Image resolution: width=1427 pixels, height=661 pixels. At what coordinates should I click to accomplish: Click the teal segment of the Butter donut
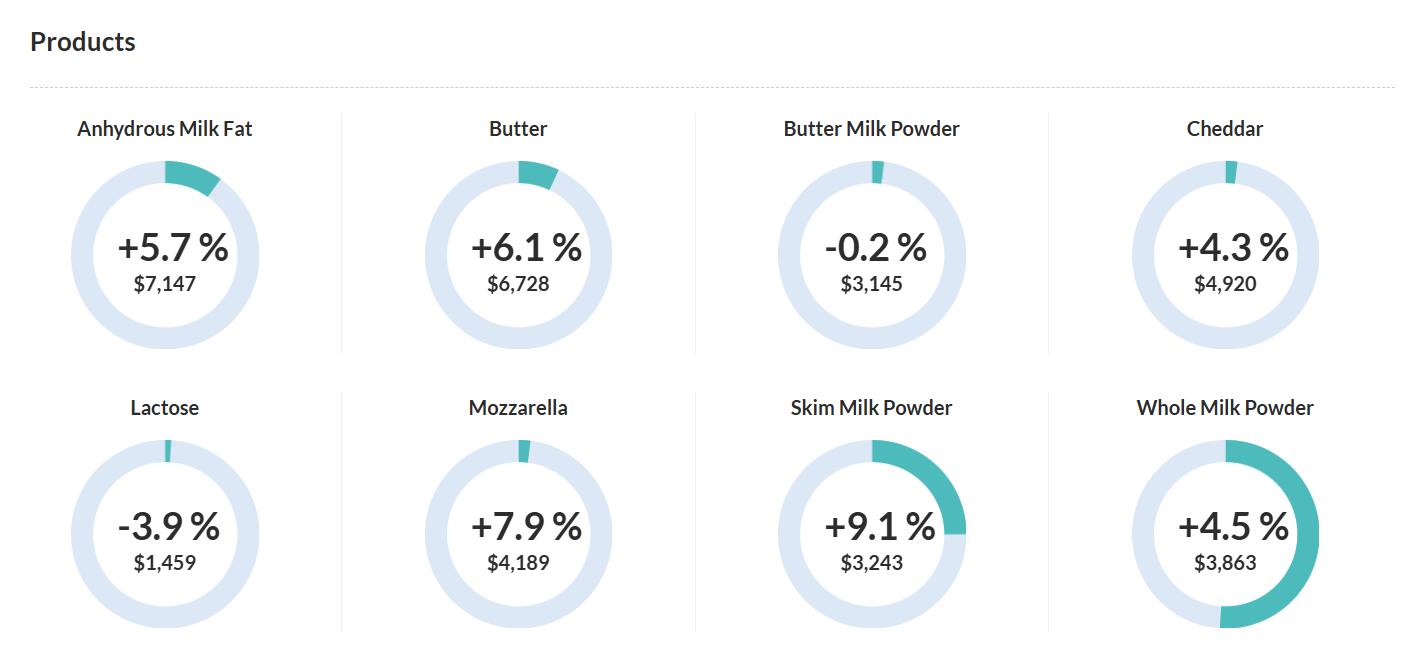(x=538, y=173)
